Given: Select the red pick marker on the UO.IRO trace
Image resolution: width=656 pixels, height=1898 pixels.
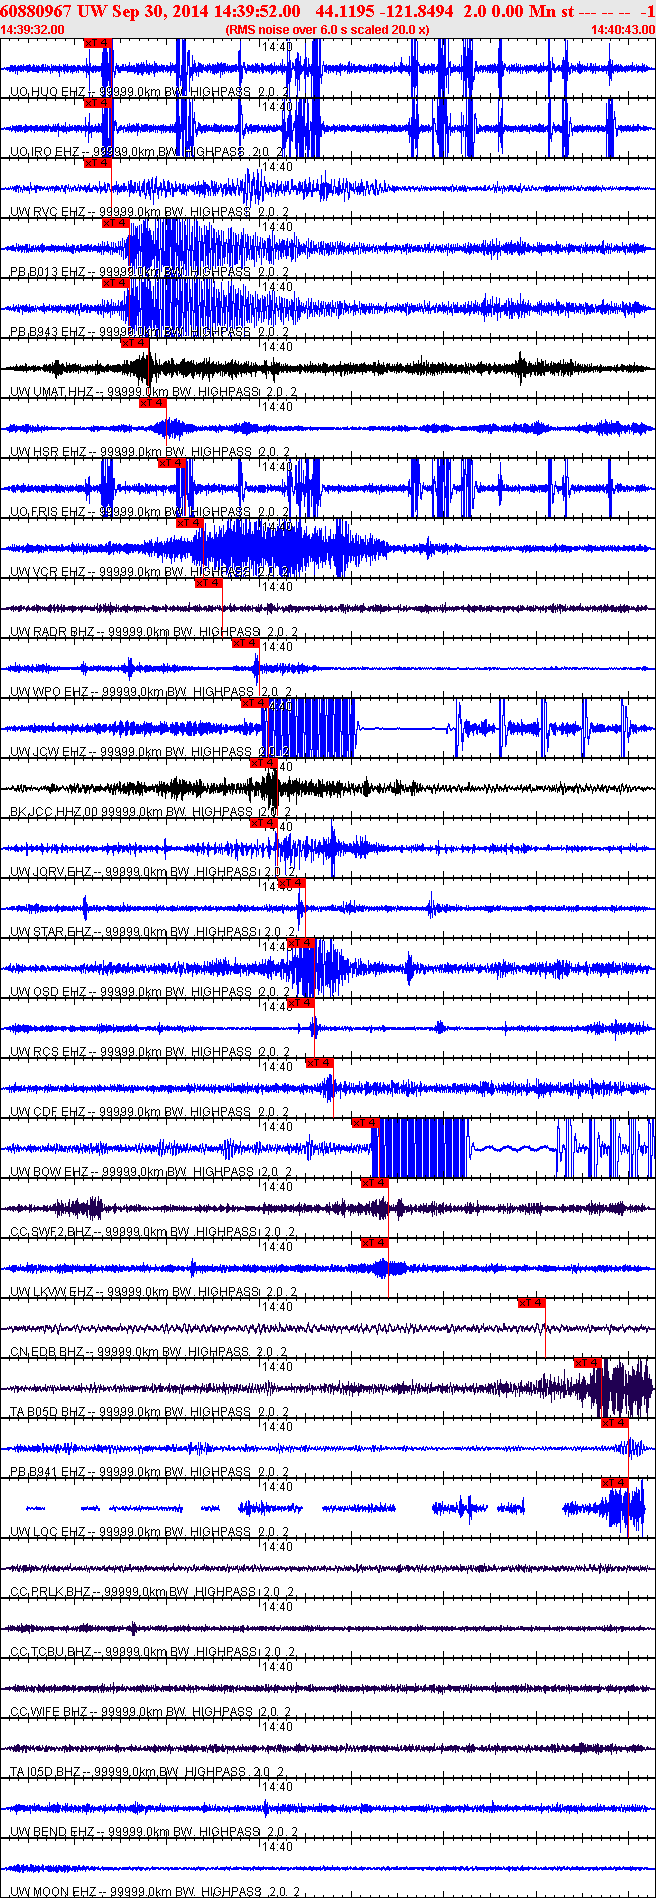Looking at the screenshot, I should pos(97,103).
